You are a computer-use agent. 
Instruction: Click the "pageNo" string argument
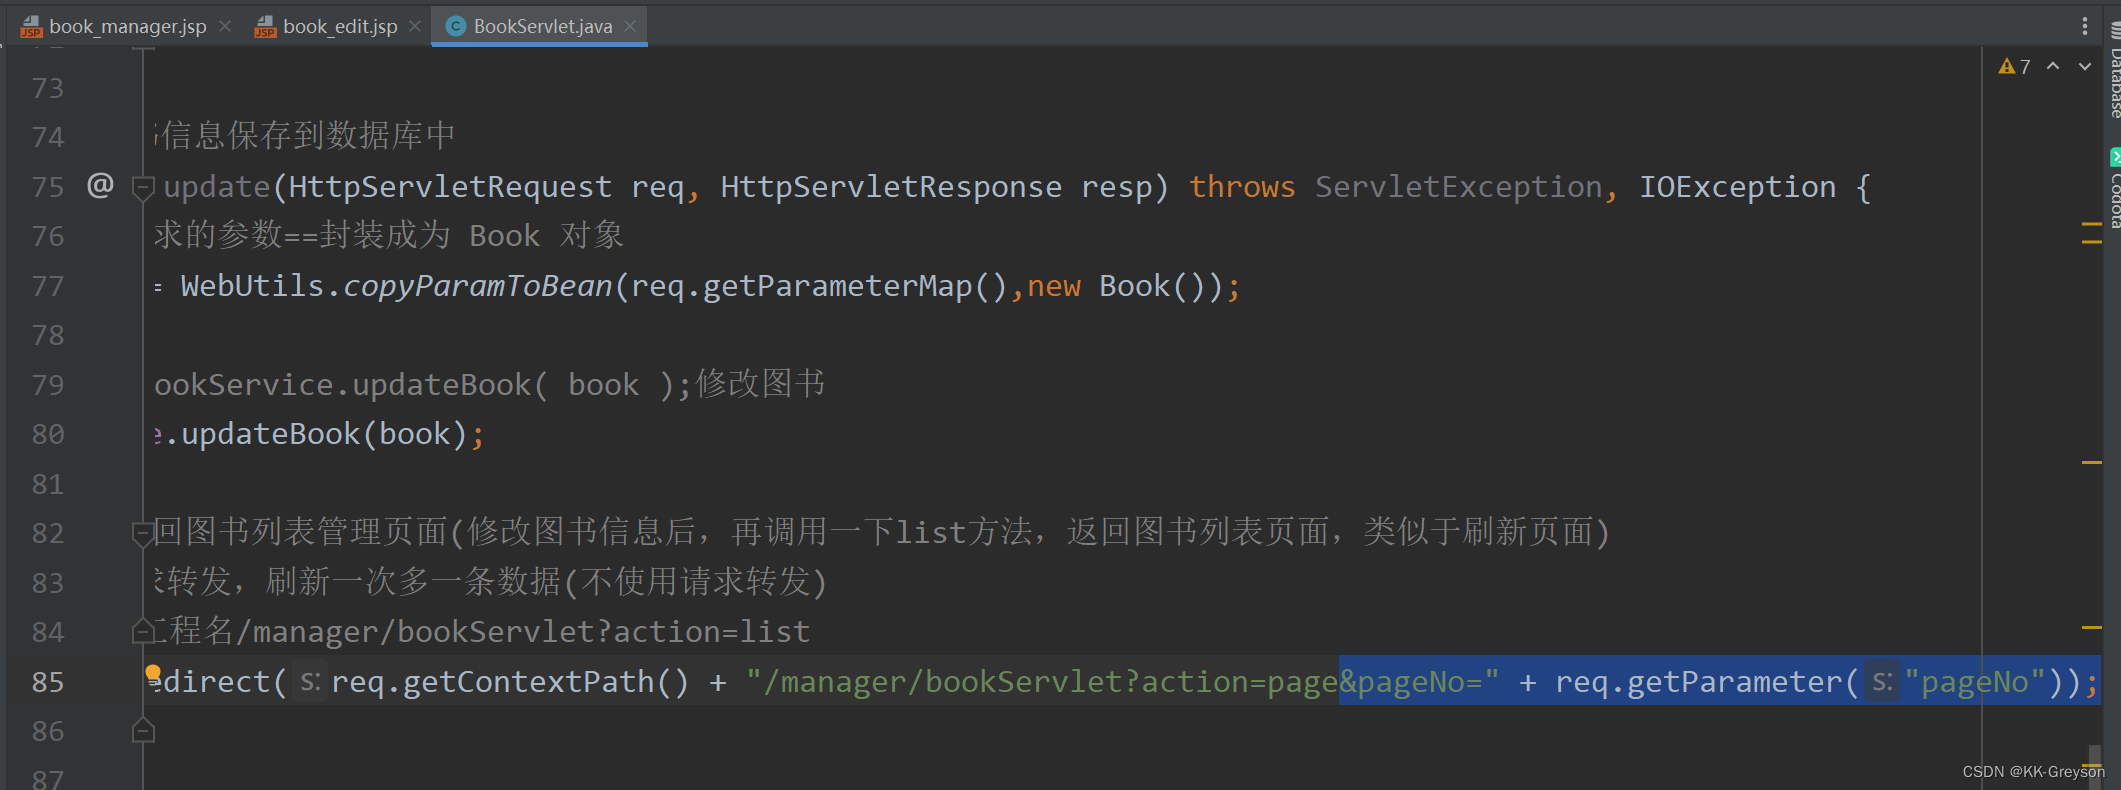pyautogui.click(x=1975, y=682)
